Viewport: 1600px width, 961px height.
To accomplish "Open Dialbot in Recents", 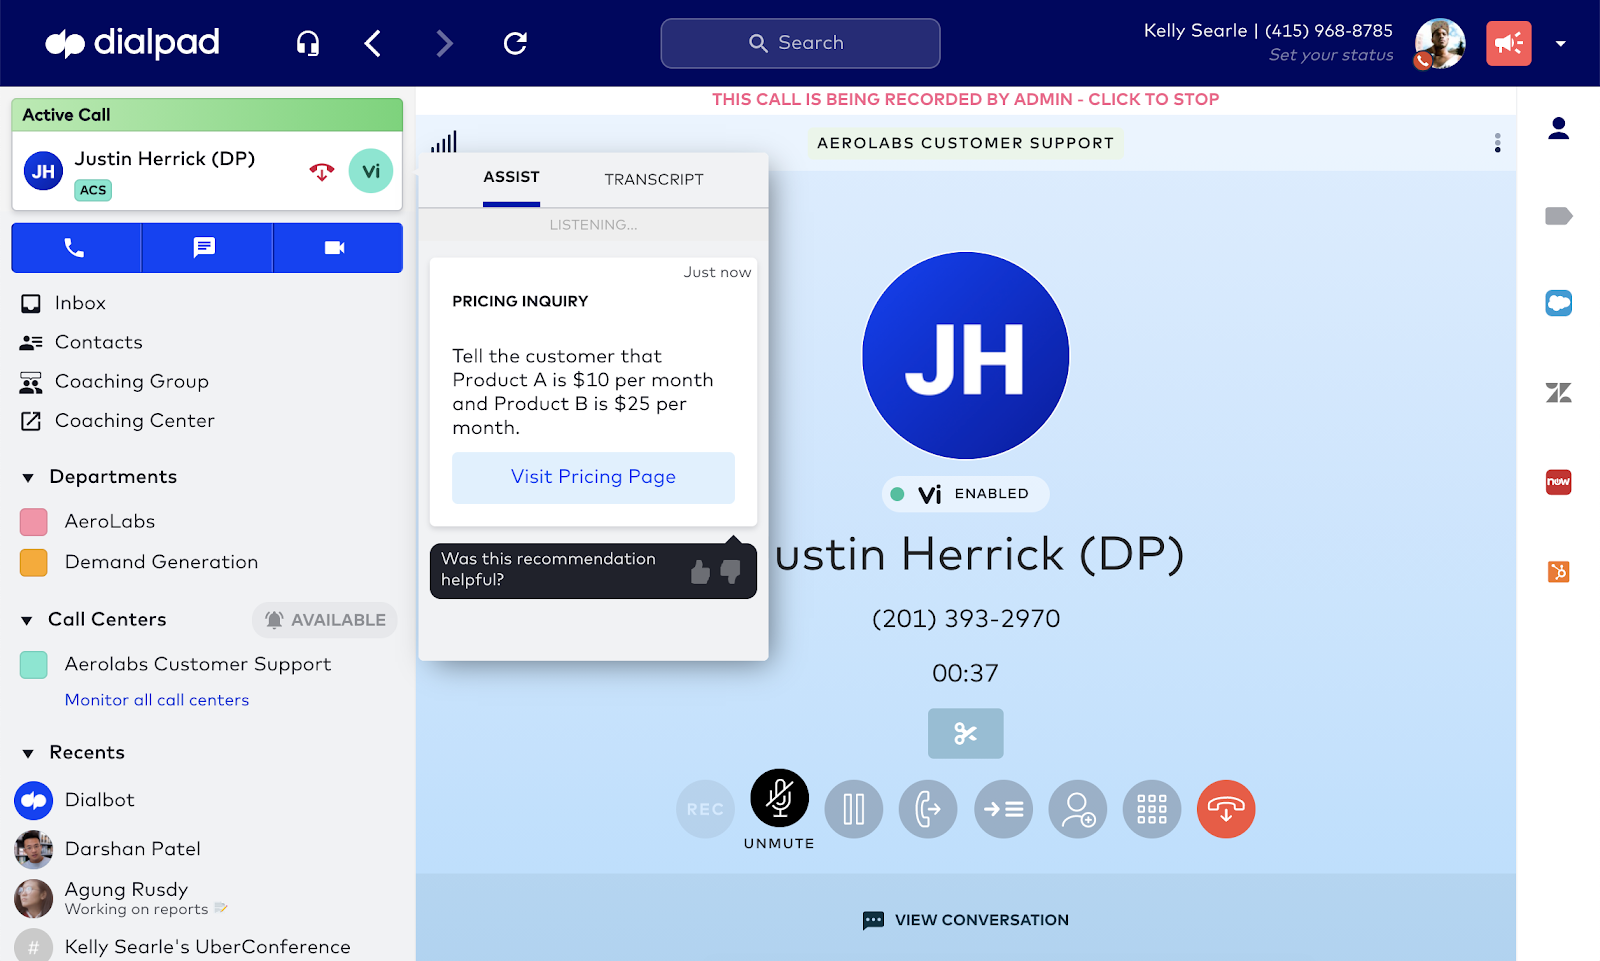I will pos(99,800).
